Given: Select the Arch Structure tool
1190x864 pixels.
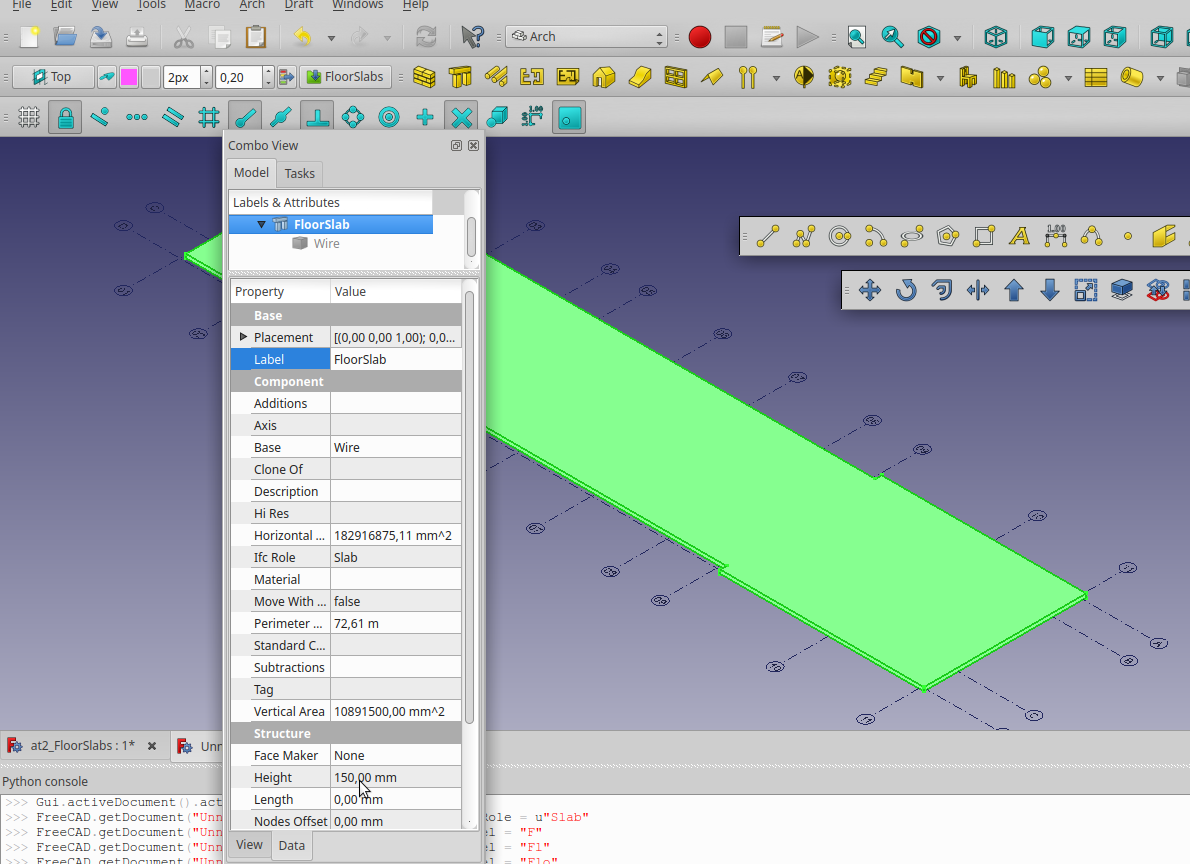Looking at the screenshot, I should [x=460, y=77].
